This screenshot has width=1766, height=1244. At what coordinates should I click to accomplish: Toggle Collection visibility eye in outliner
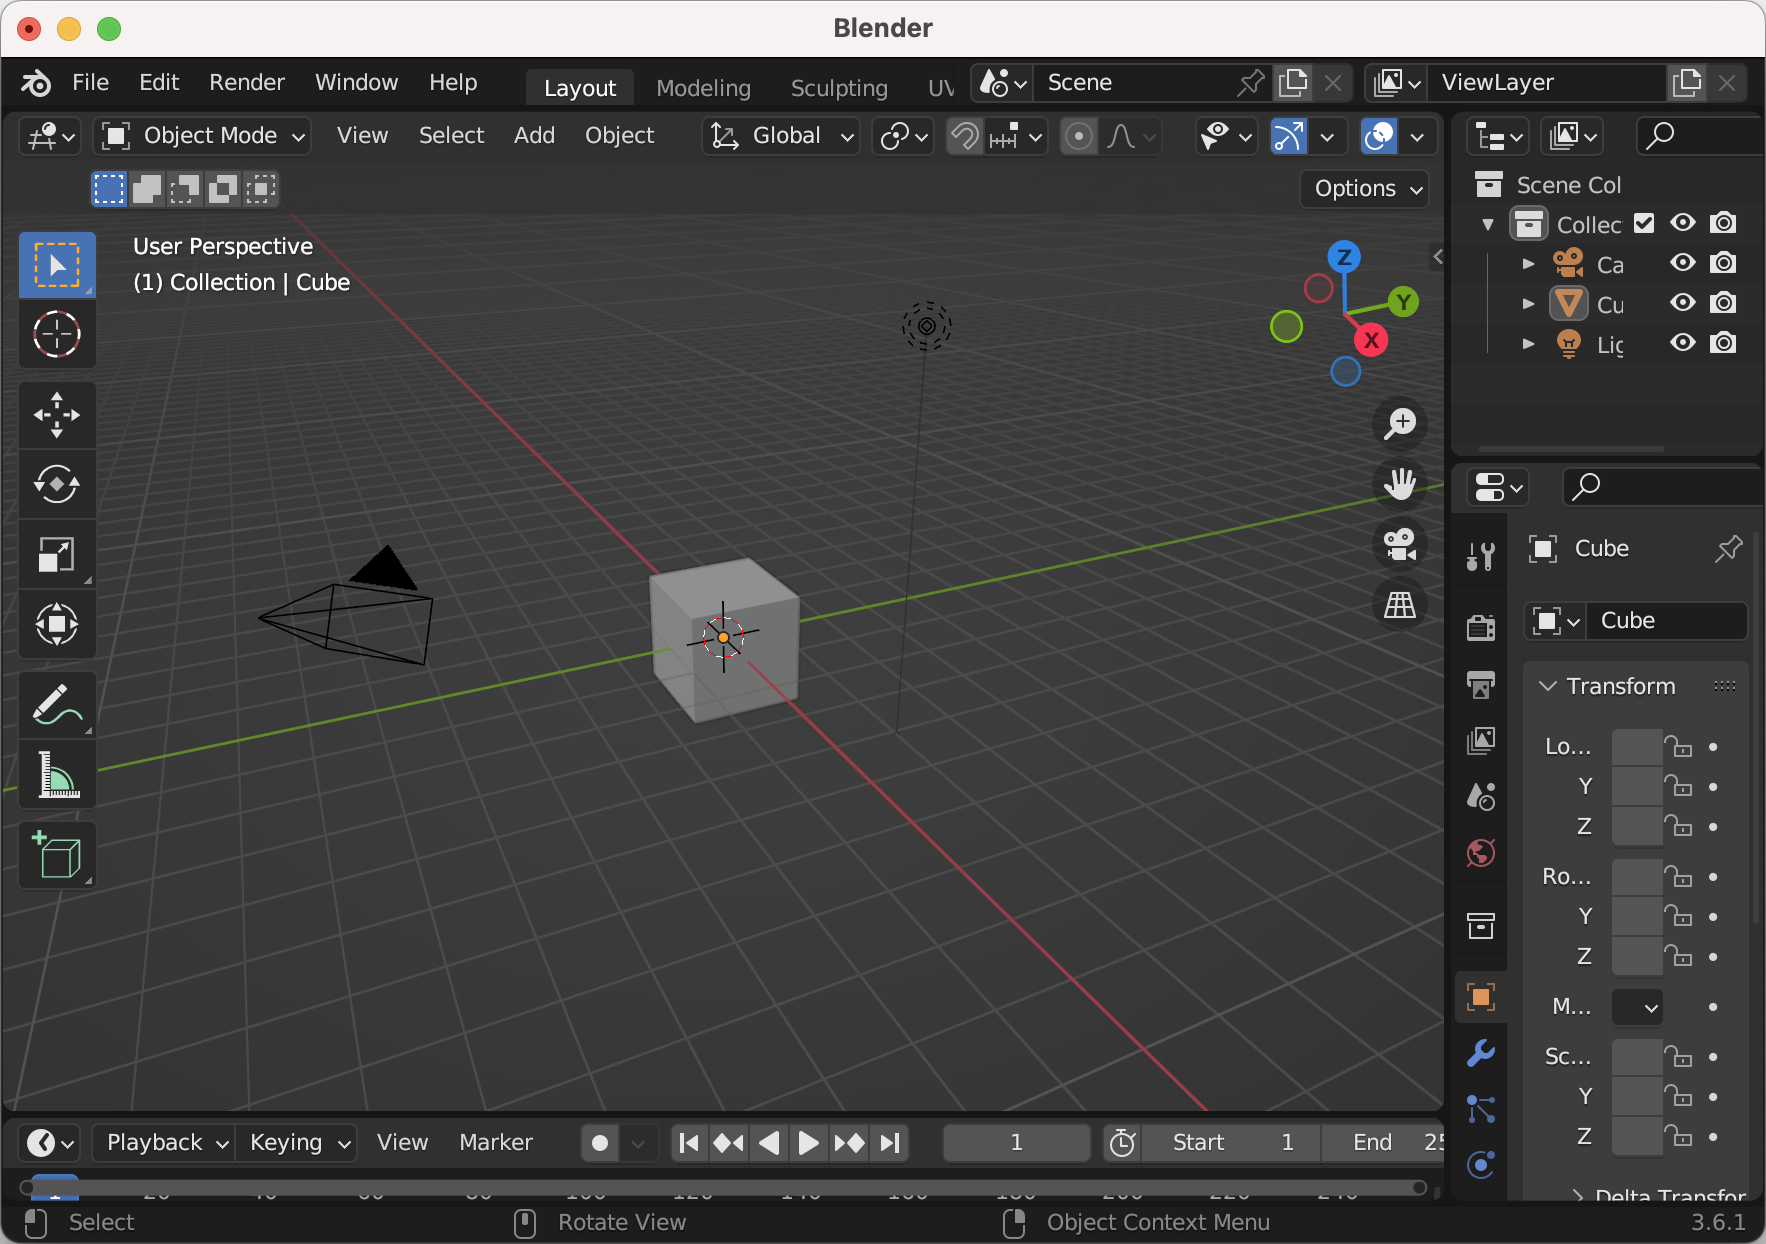click(x=1683, y=223)
